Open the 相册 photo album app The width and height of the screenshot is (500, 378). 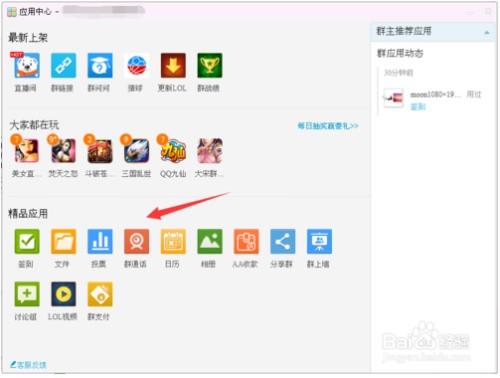pos(210,241)
